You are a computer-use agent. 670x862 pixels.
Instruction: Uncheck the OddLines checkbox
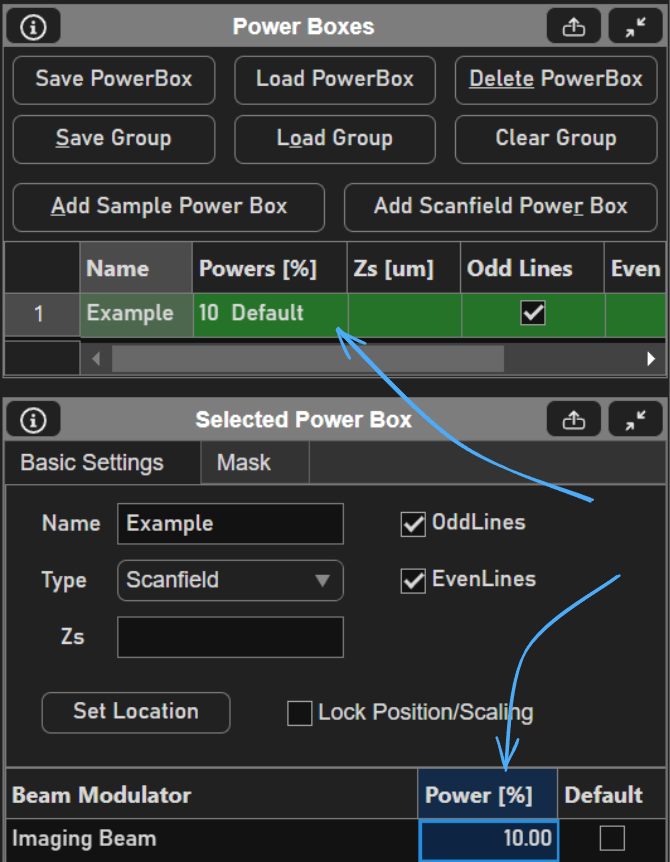413,524
